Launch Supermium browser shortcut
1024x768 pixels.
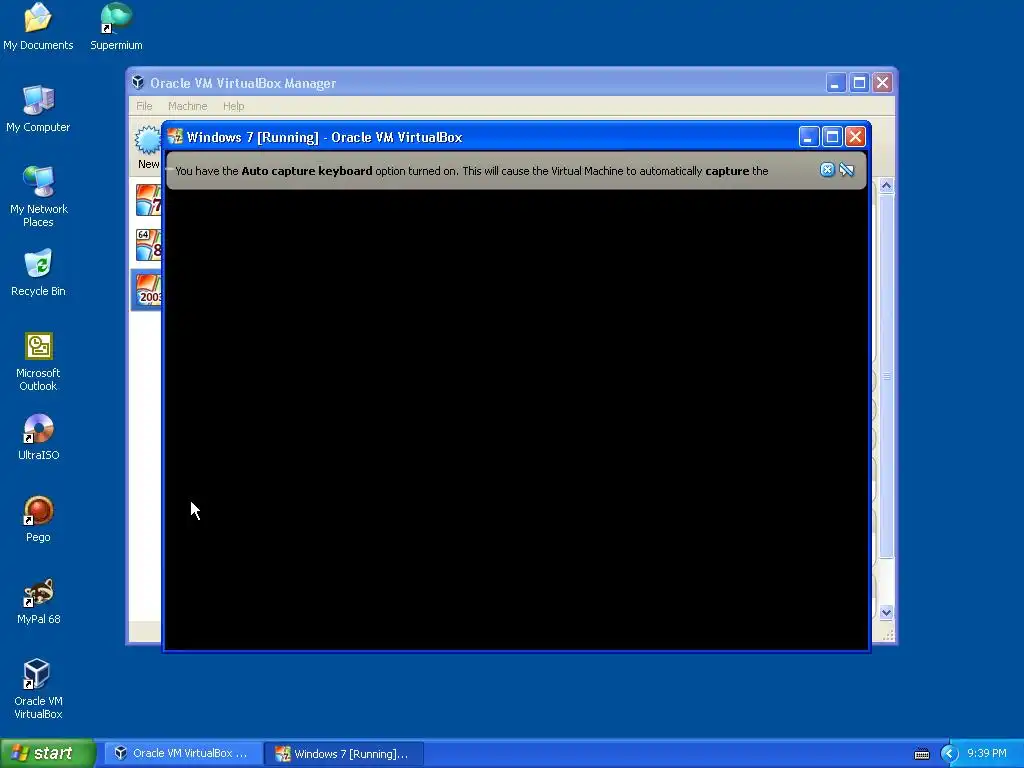point(116,27)
